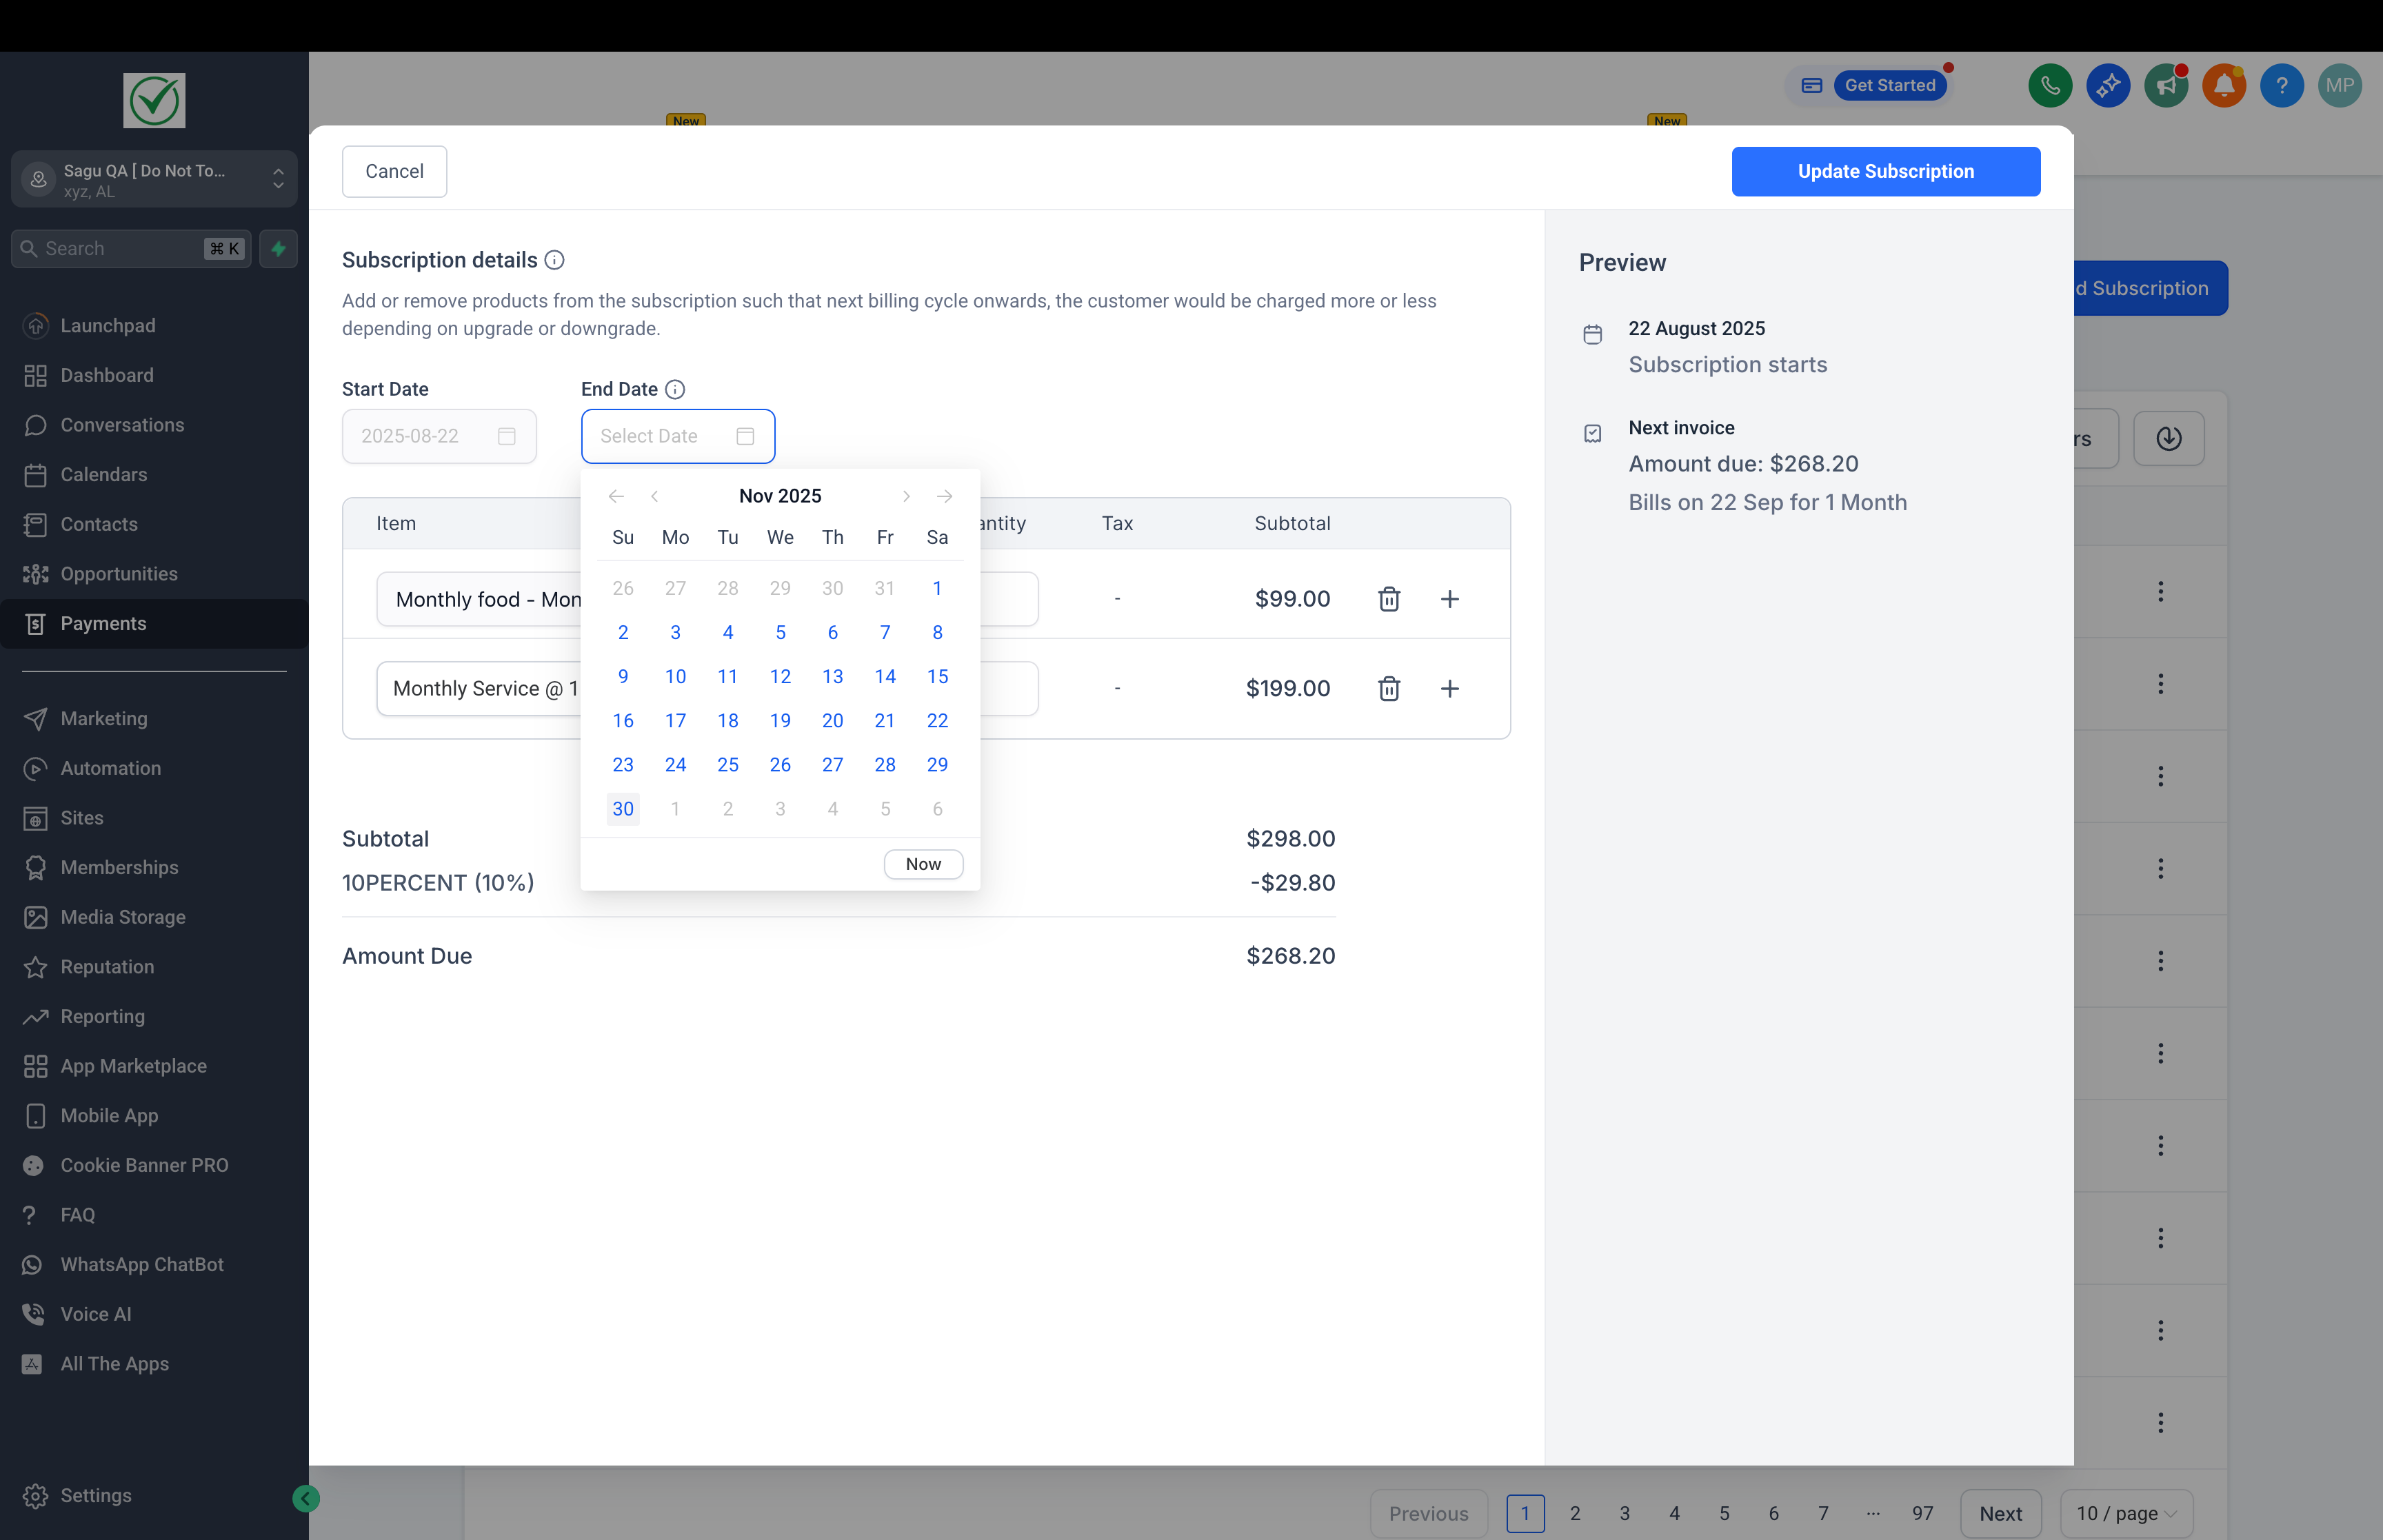This screenshot has height=1540, width=2383.
Task: Open the help menu
Action: click(2281, 85)
